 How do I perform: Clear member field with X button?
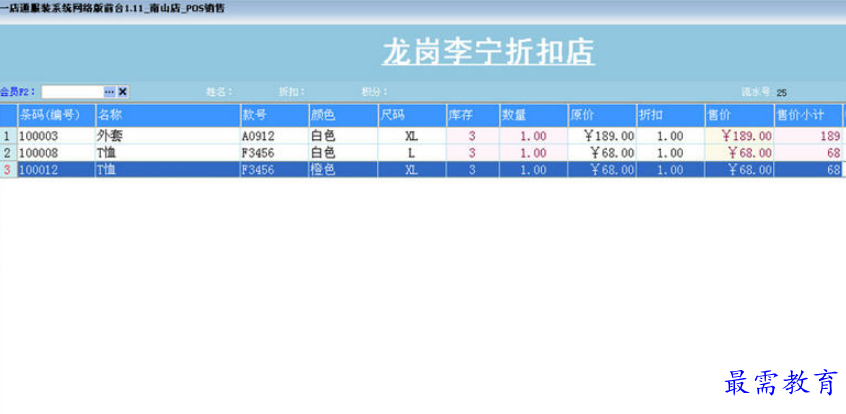[x=123, y=92]
